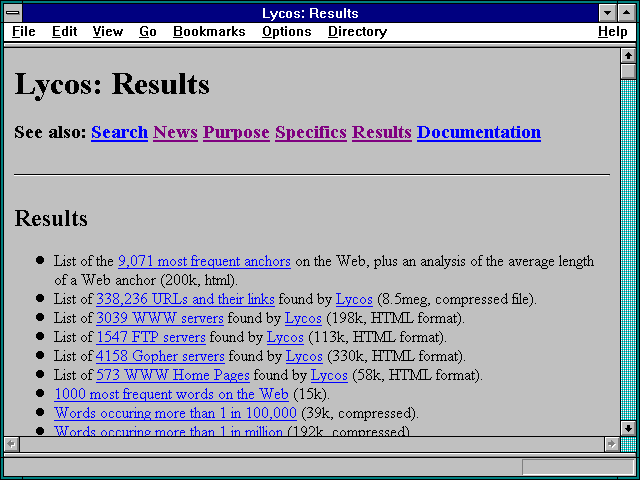Click the horizontal scrollbar left arrow

[x=11, y=444]
